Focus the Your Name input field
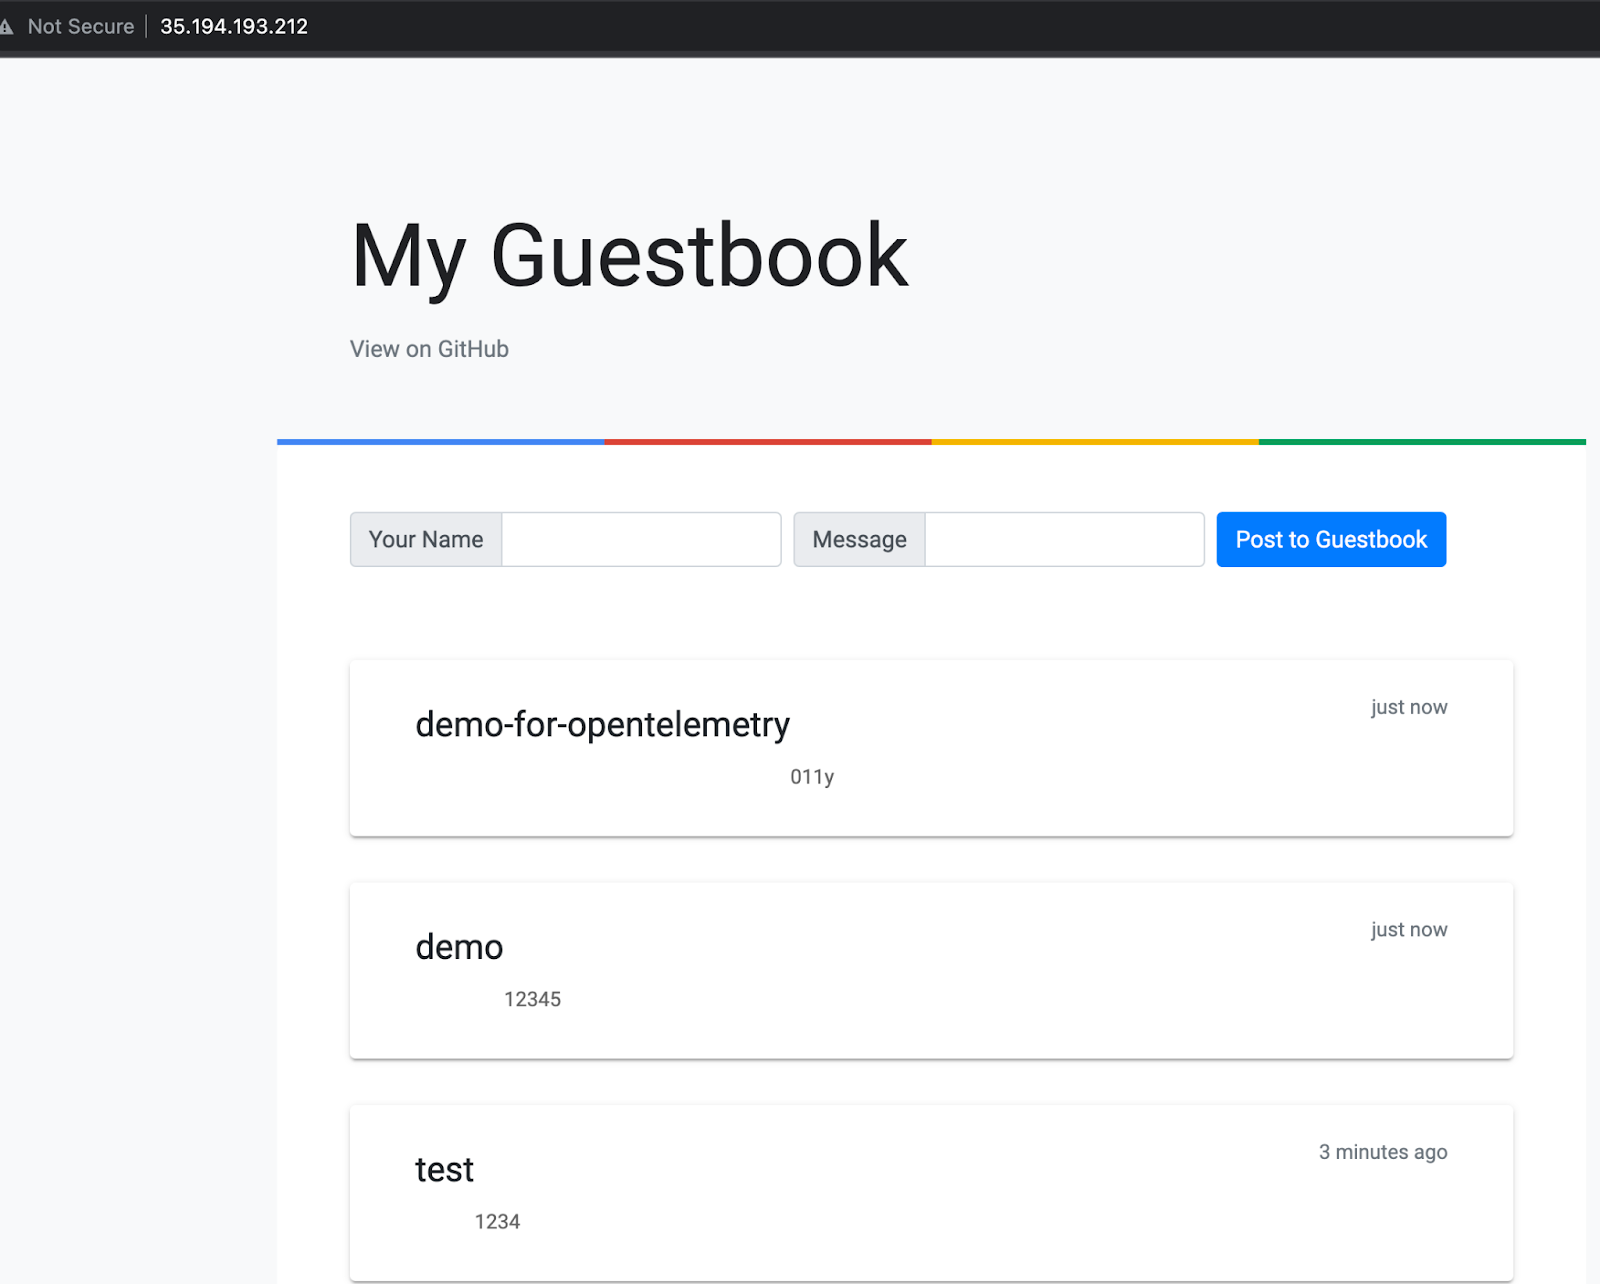 click(641, 540)
